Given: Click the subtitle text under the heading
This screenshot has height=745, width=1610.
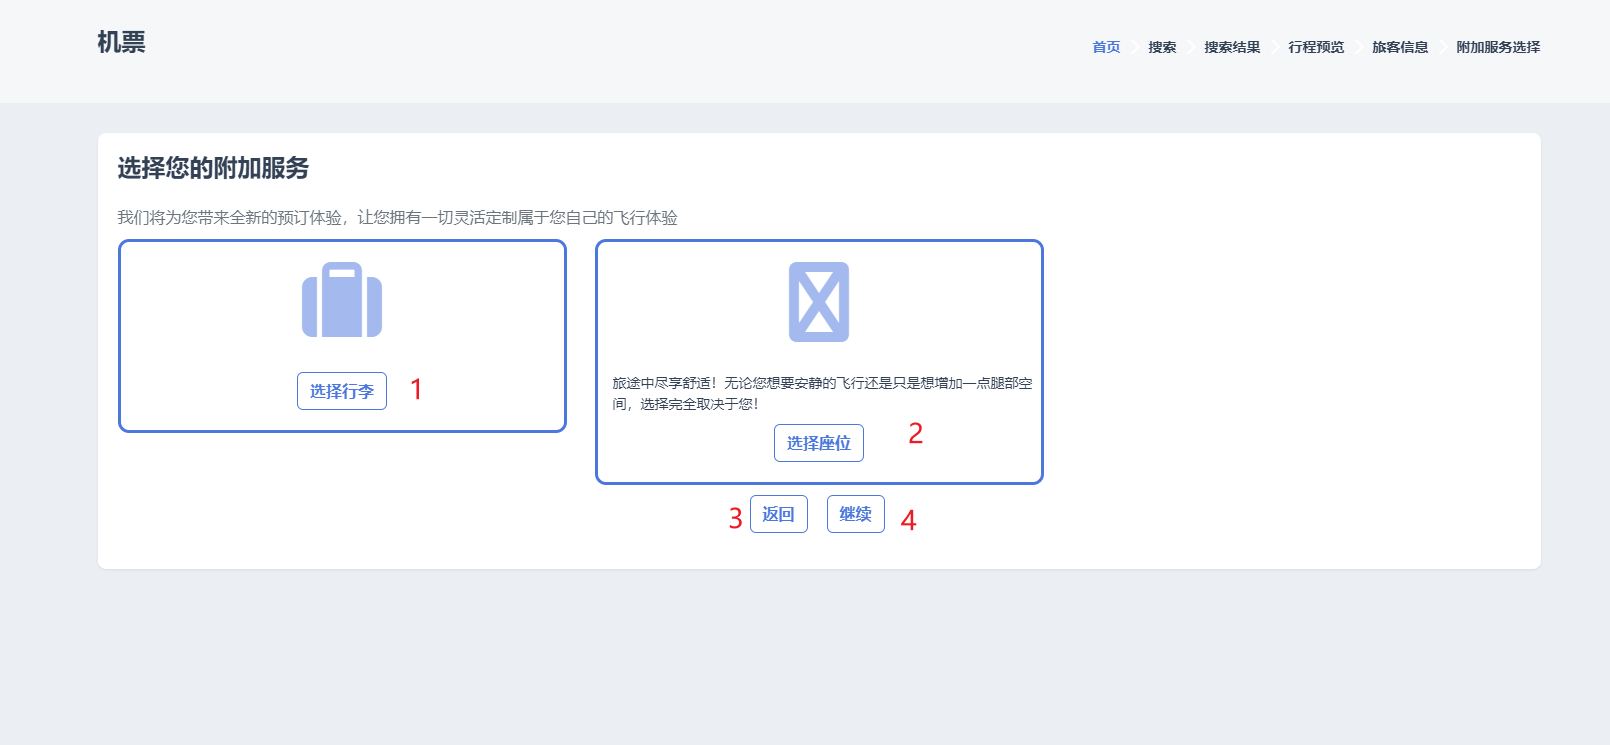Looking at the screenshot, I should pyautogui.click(x=397, y=218).
